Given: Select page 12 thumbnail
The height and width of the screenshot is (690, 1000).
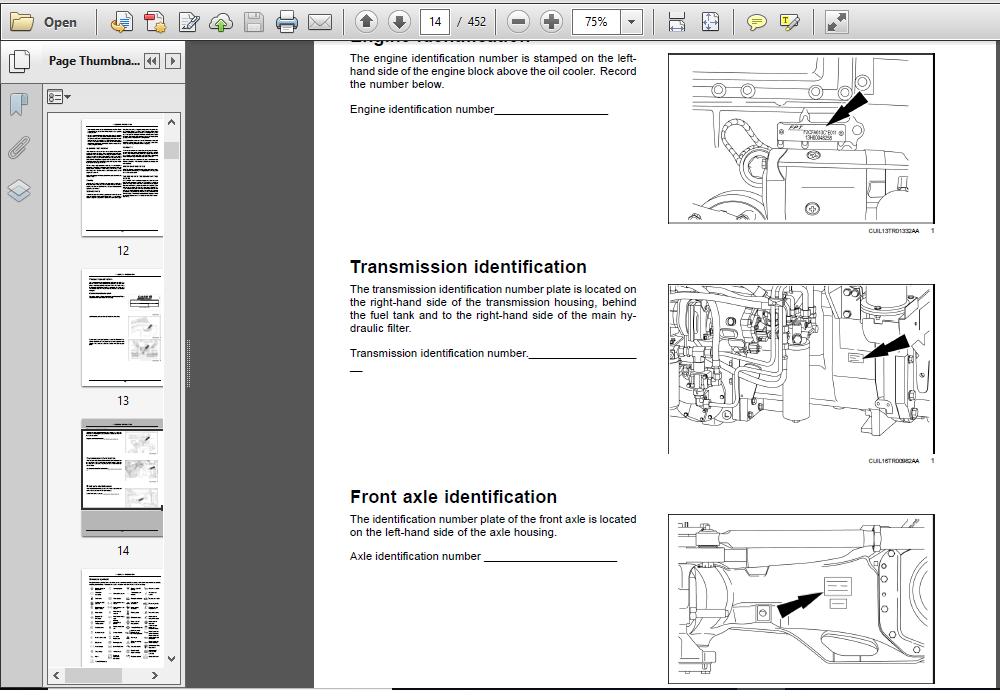Looking at the screenshot, I should coord(122,178).
